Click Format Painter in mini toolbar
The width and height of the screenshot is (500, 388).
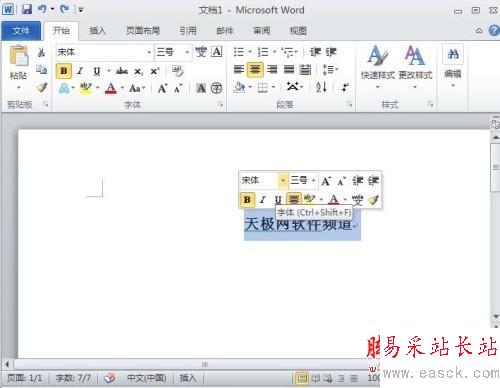click(373, 200)
